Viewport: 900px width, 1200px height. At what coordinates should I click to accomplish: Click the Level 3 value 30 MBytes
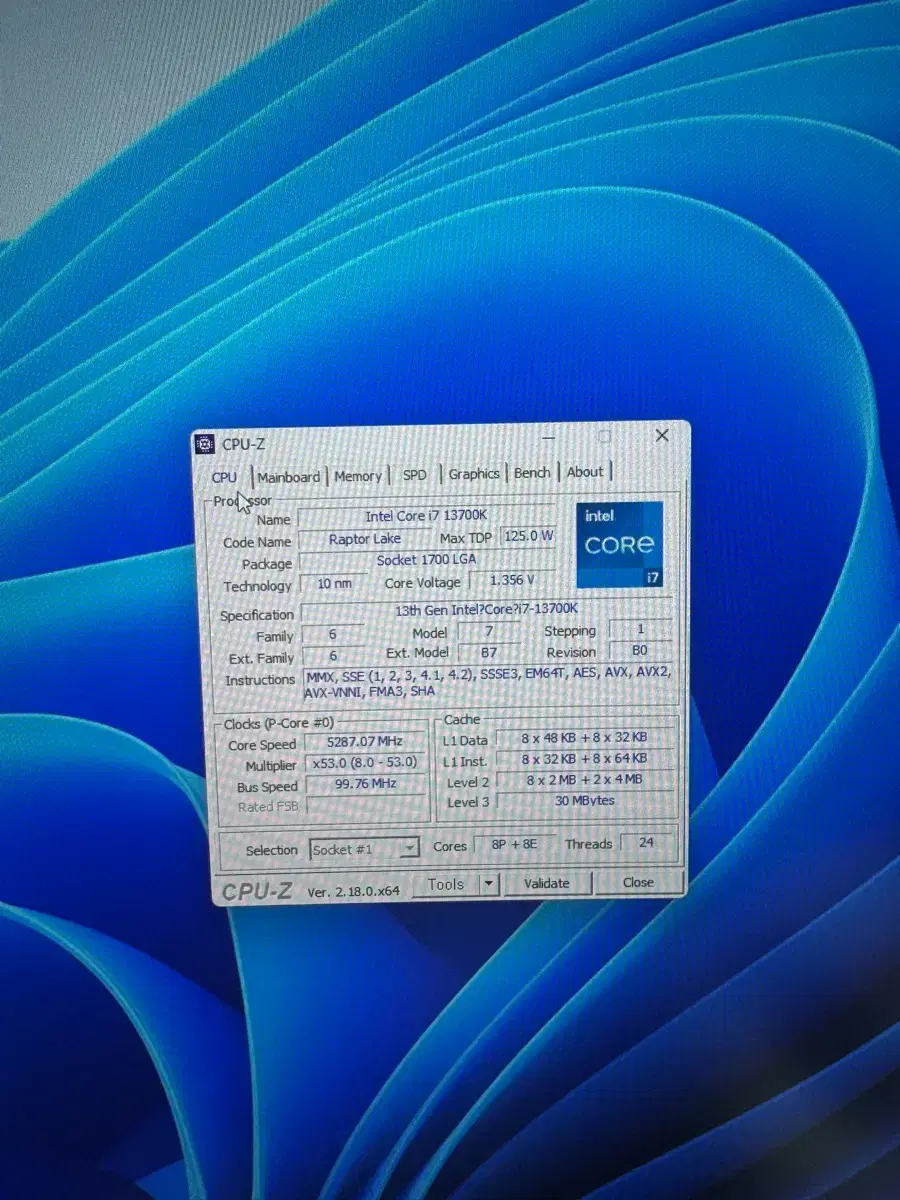coord(584,801)
